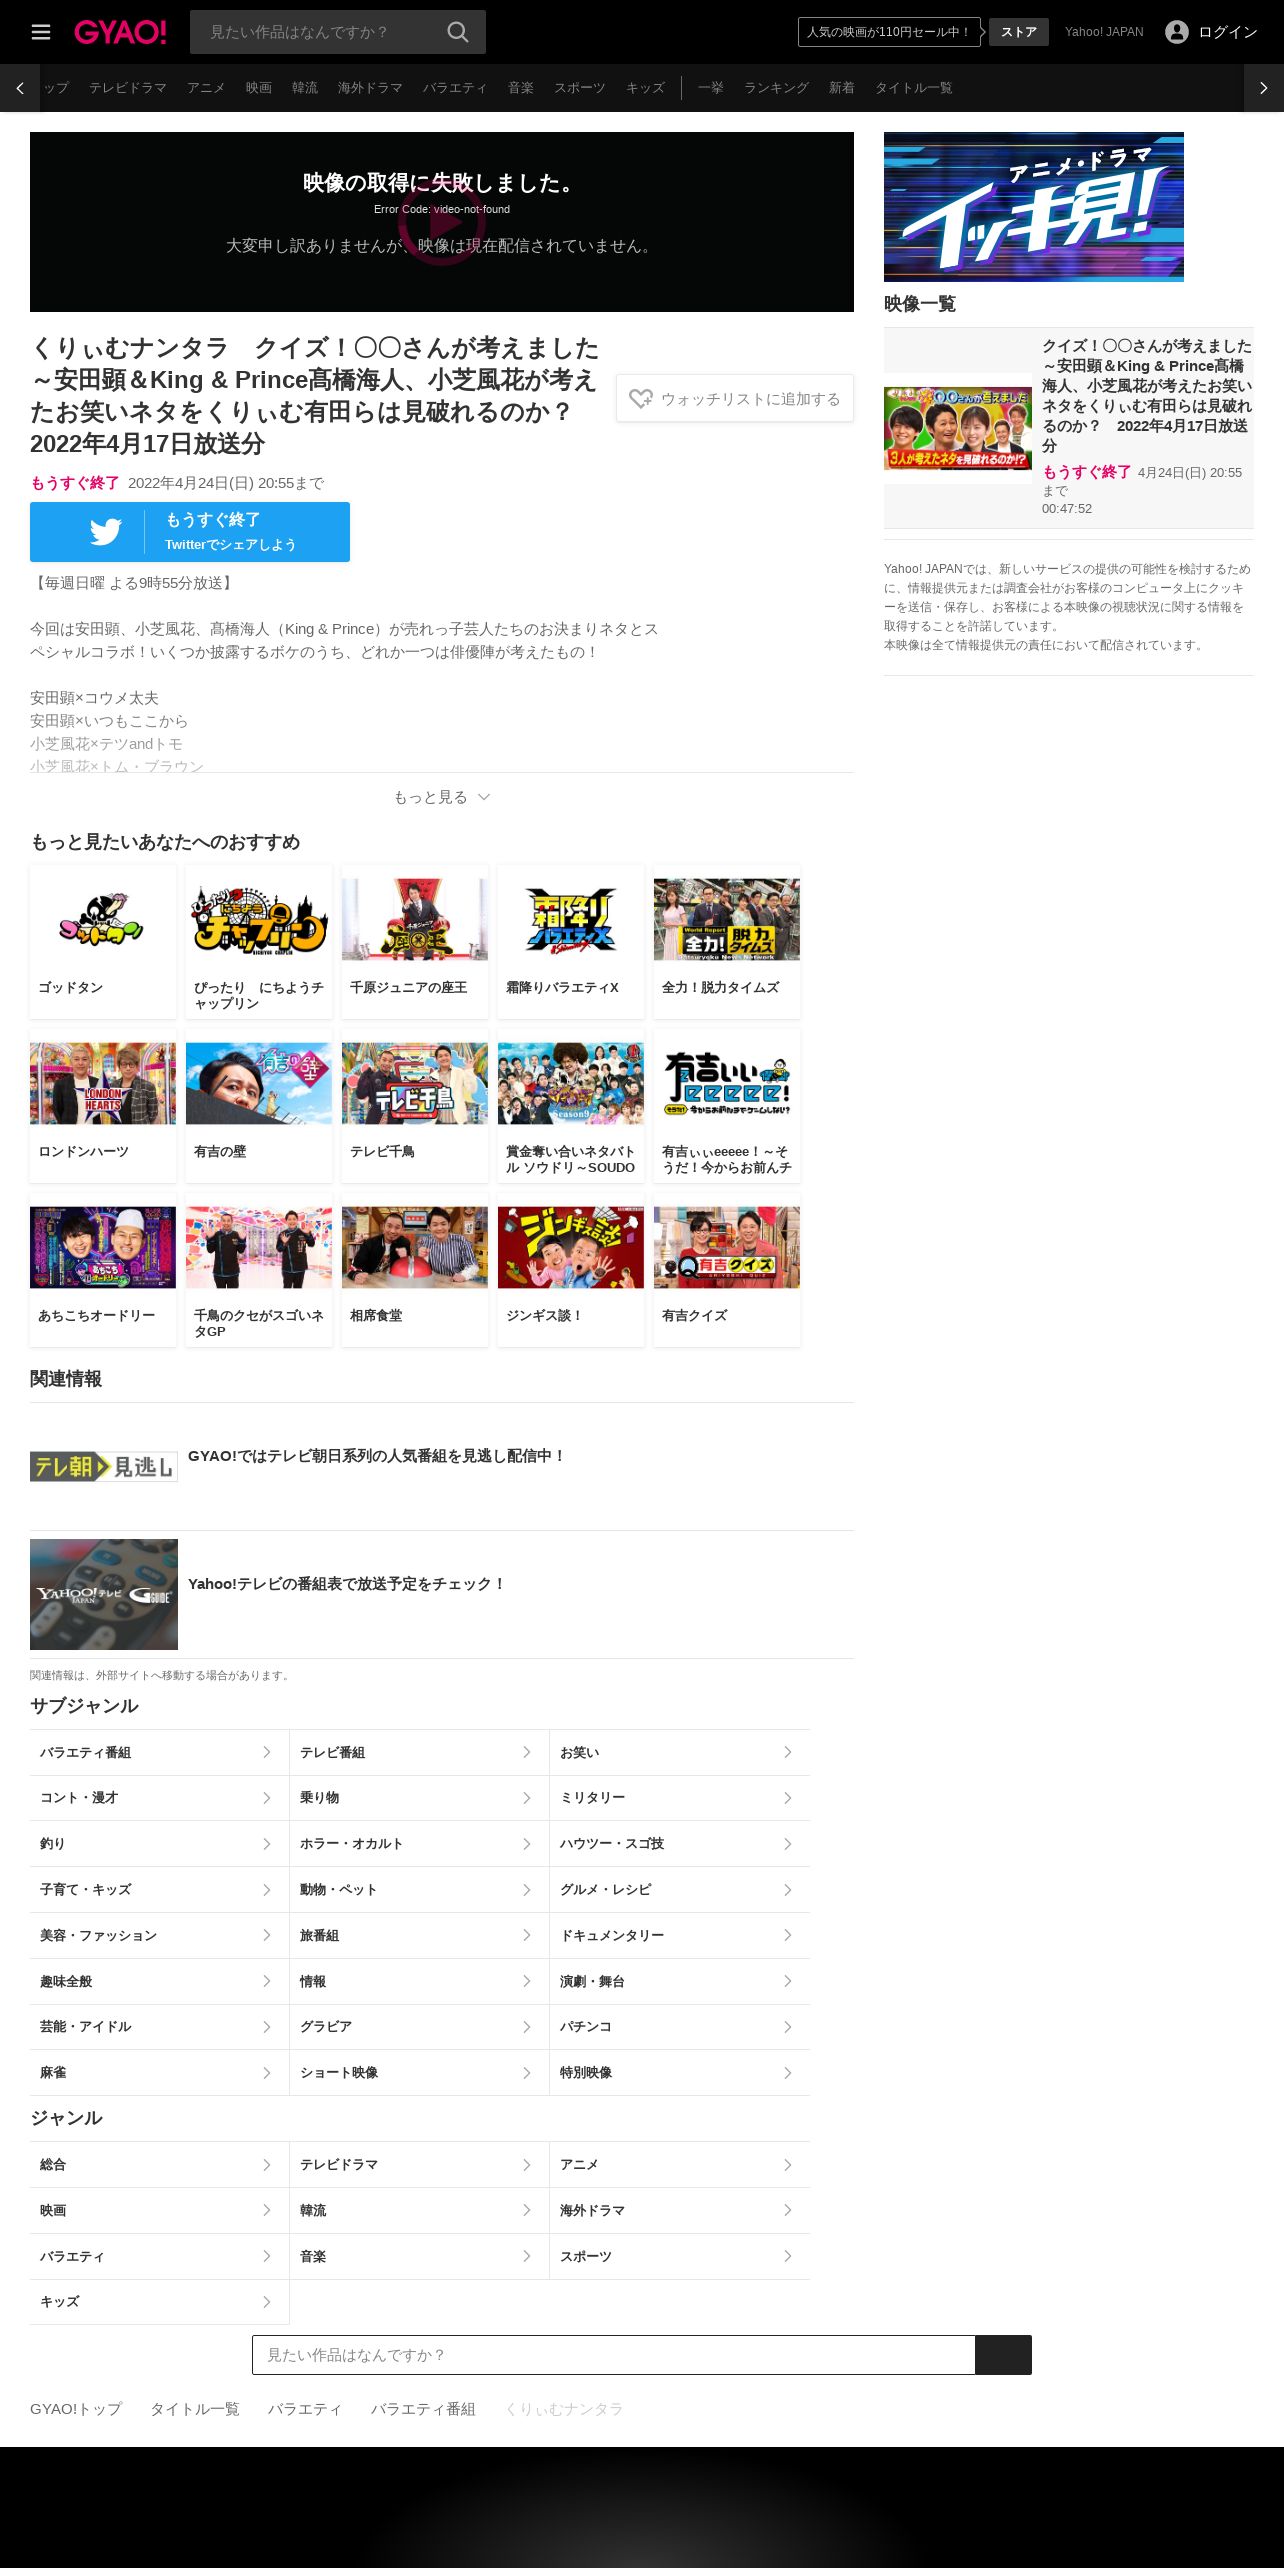This screenshot has height=2568, width=1284.
Task: Click the watchlist heart plus icon
Action: [640, 399]
